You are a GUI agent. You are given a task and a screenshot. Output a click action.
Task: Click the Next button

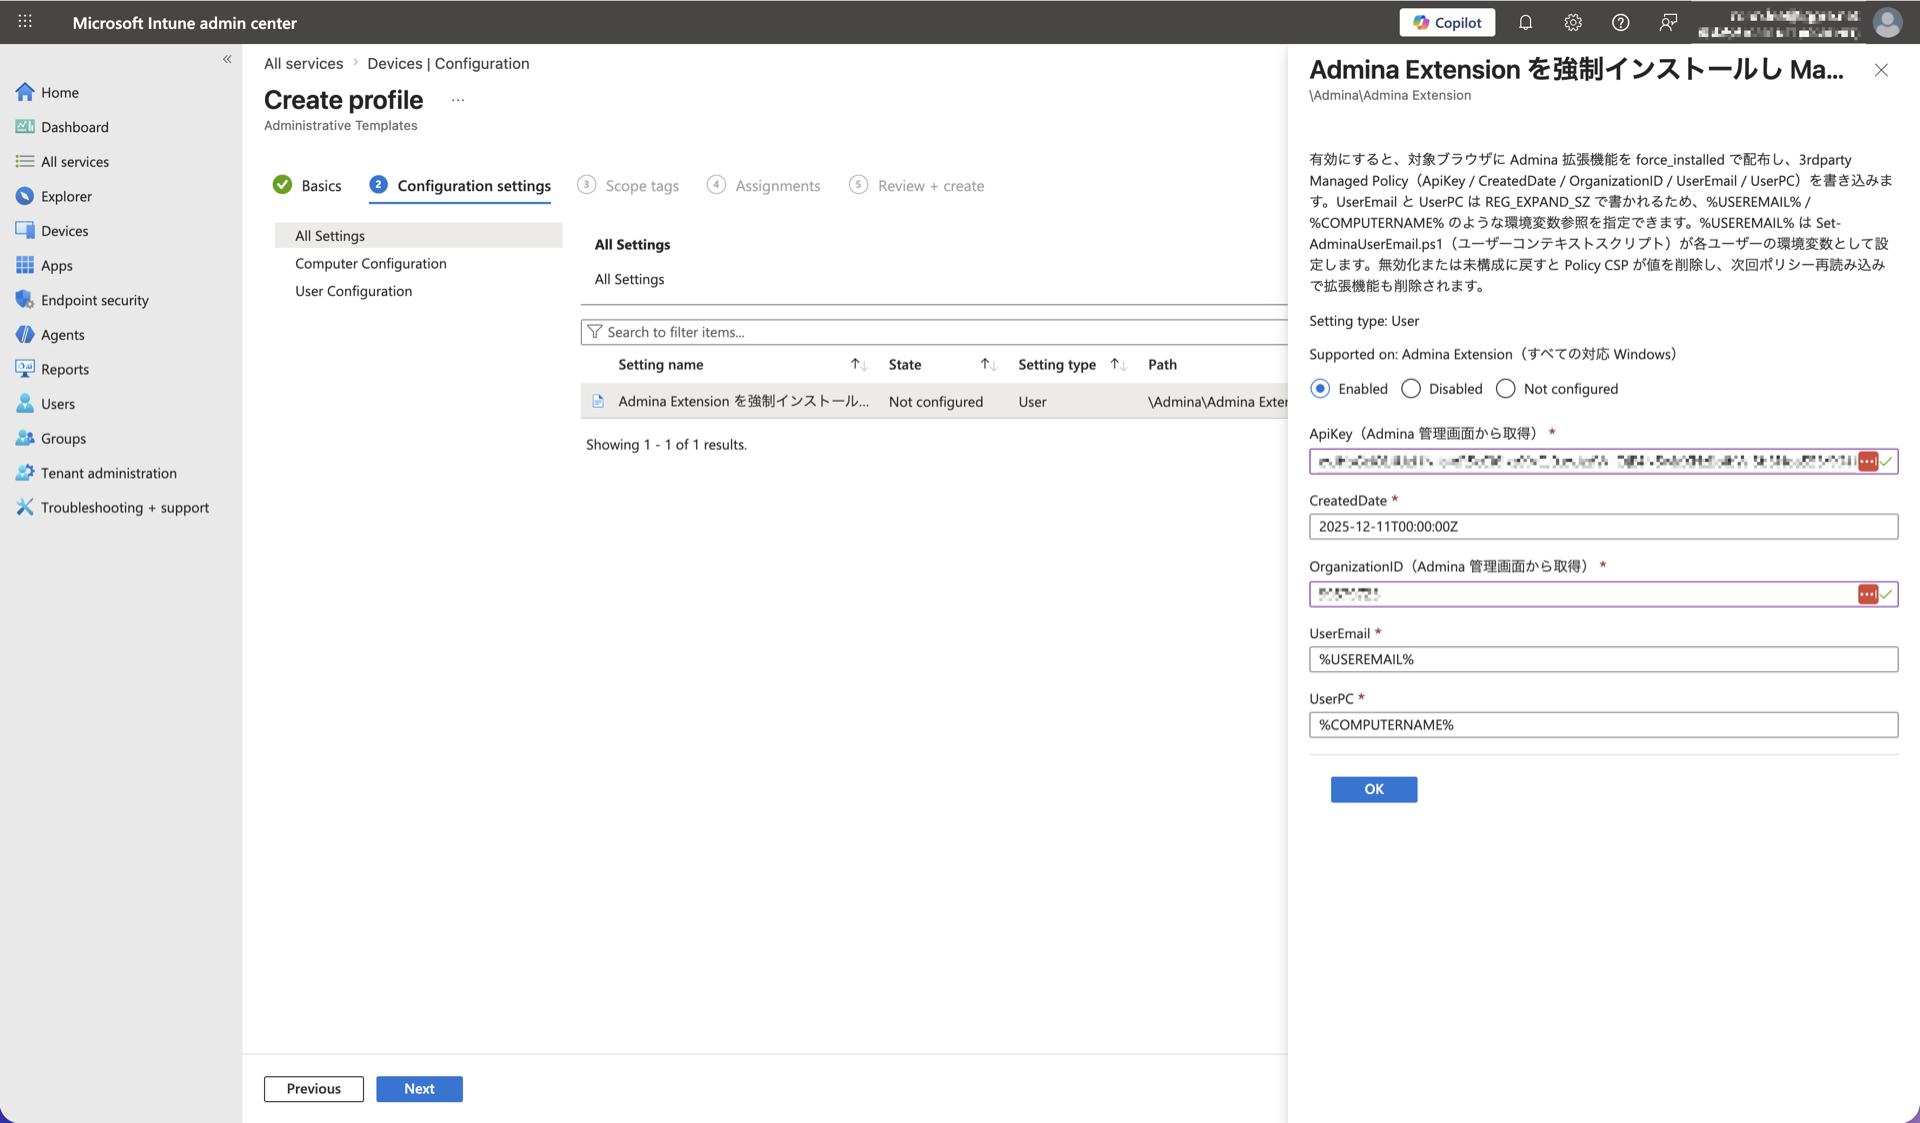419,1089
